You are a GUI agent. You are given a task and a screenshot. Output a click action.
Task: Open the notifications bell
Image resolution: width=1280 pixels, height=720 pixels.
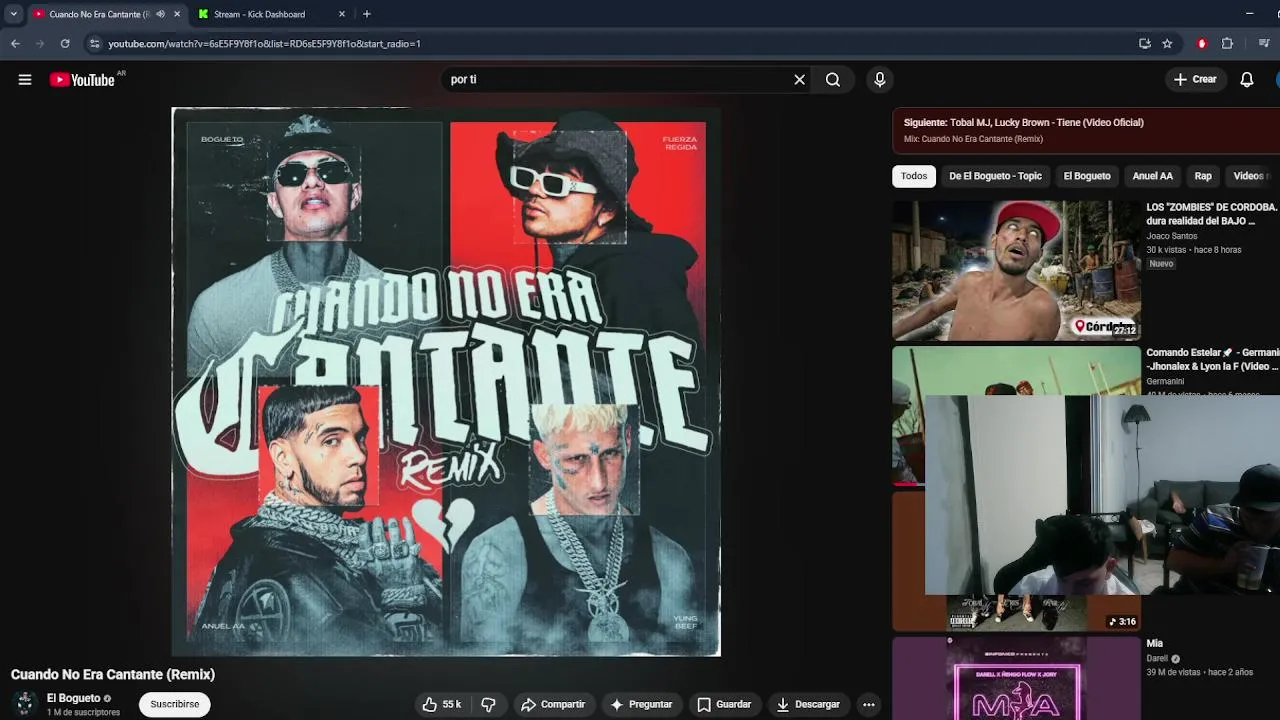tap(1247, 80)
